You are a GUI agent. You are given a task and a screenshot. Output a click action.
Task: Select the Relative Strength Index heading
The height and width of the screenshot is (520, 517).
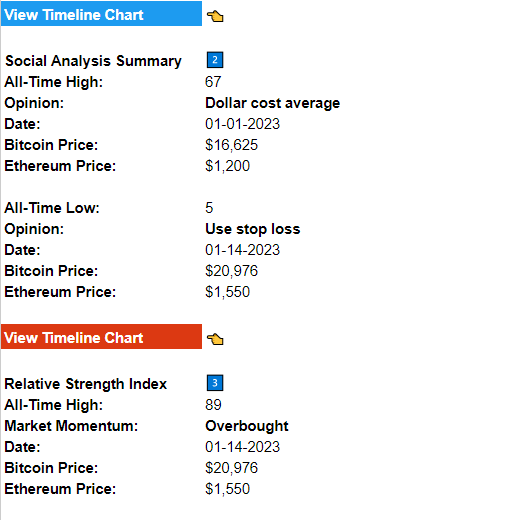[x=86, y=384]
